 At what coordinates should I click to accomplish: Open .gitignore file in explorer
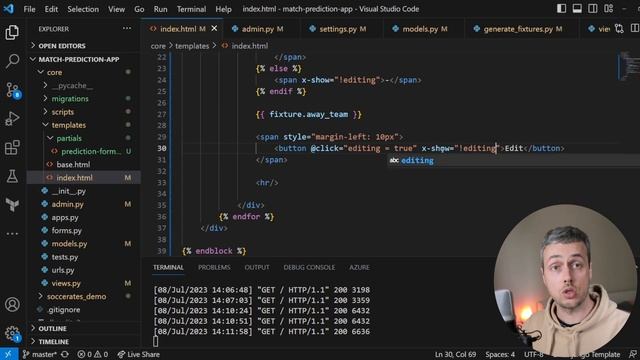pyautogui.click(x=84, y=309)
